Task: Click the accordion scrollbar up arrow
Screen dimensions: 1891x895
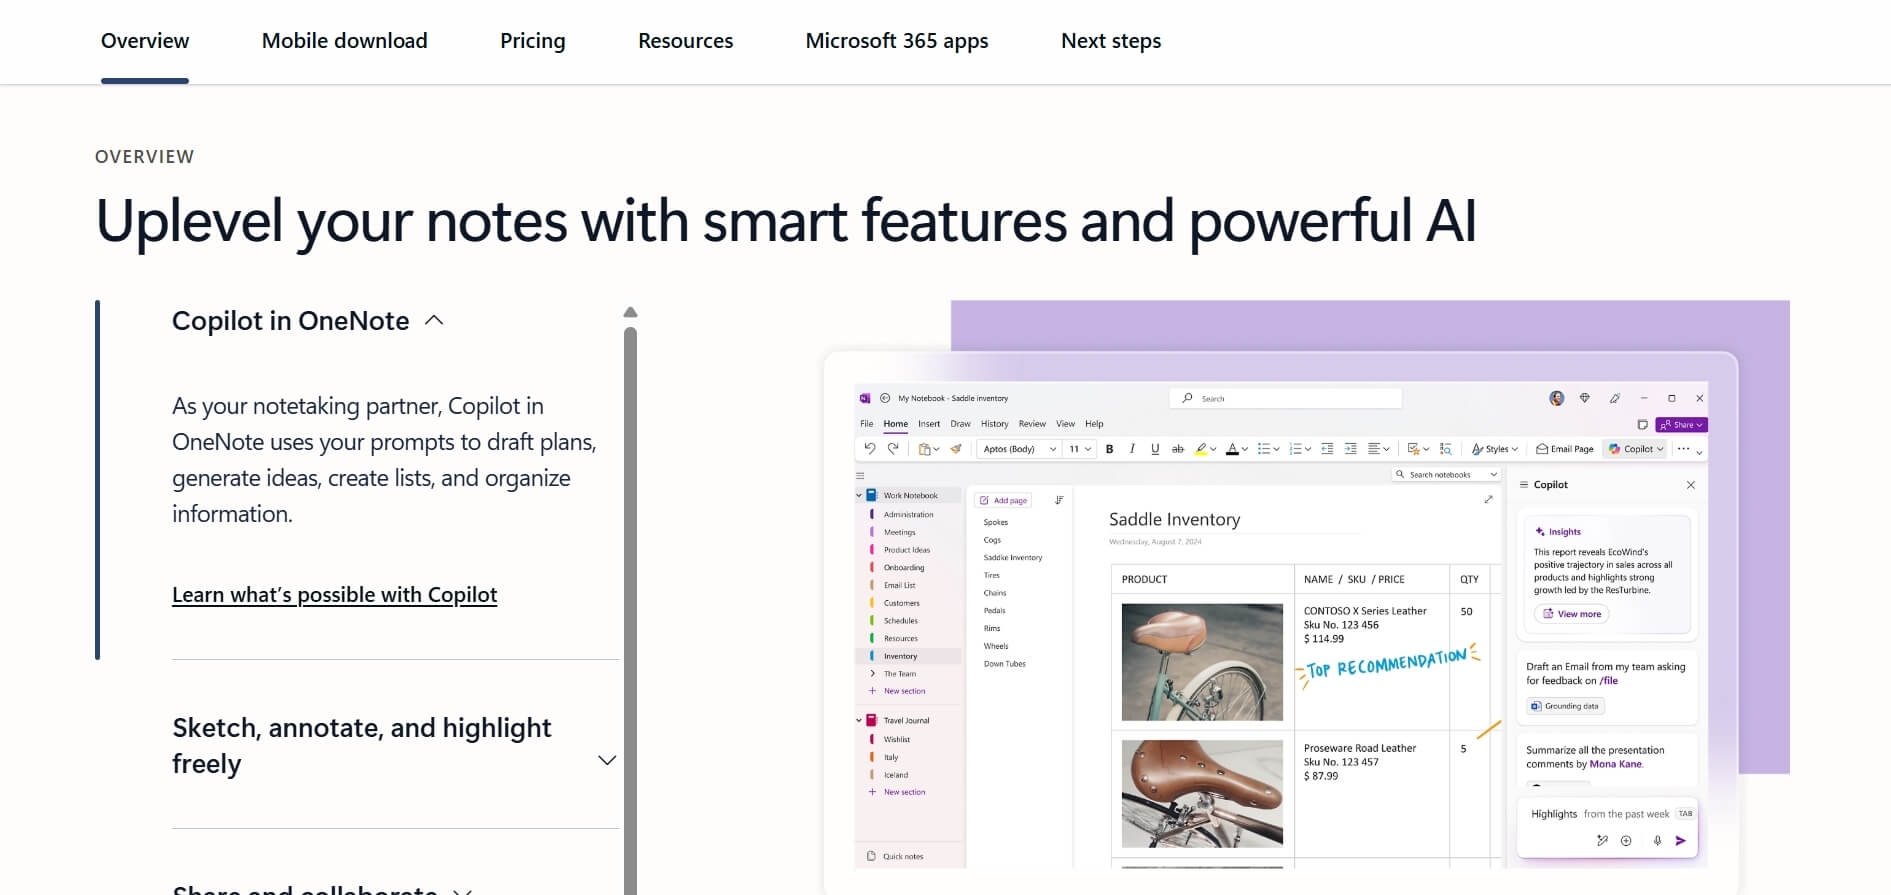Action: click(x=630, y=312)
